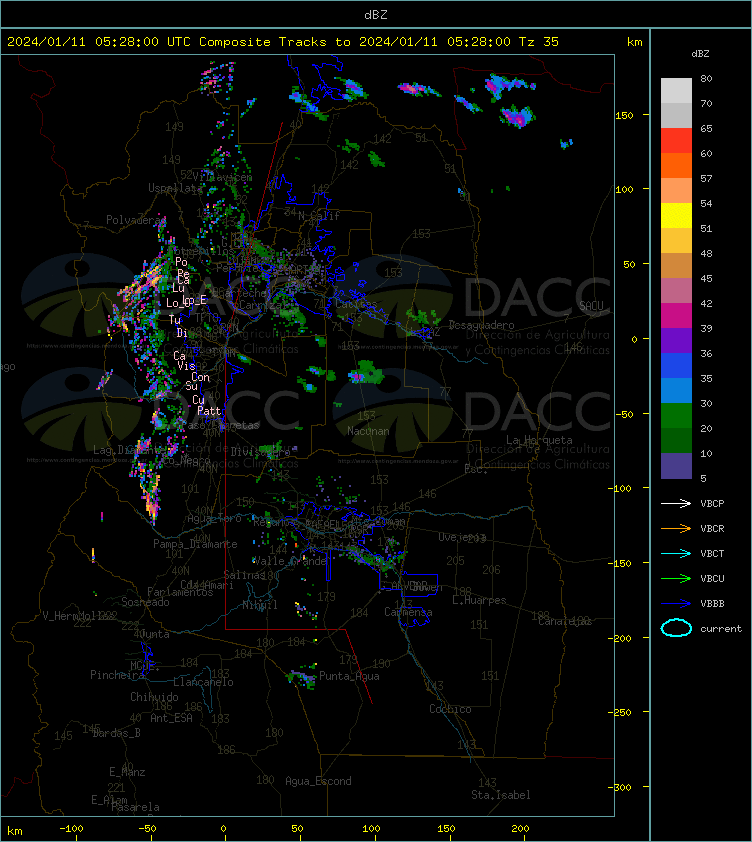This screenshot has height=842, width=752.
Task: Click the cyan 'current' ellipse legend icon
Action: pos(676,628)
